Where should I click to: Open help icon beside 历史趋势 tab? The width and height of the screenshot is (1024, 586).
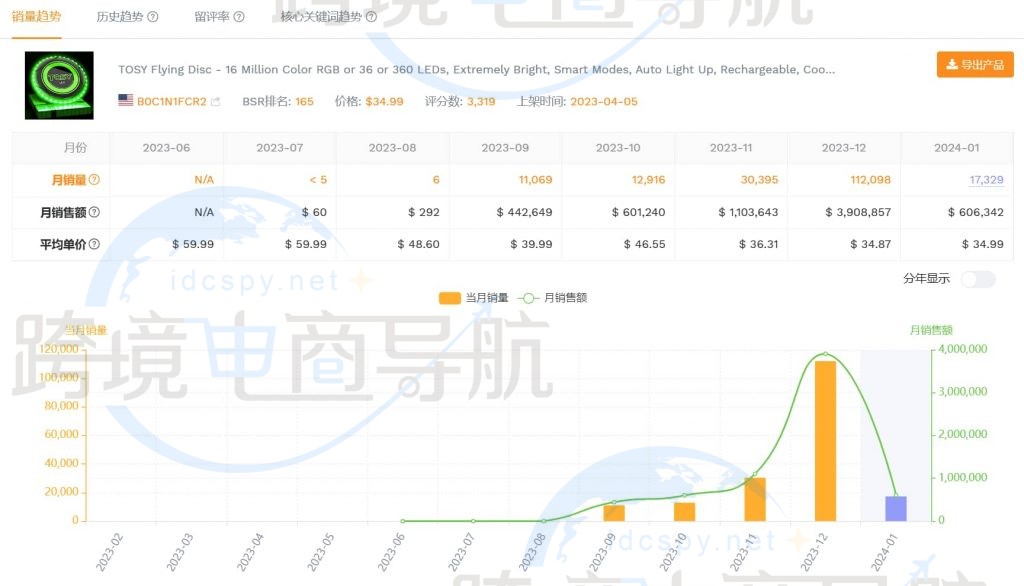(x=150, y=17)
